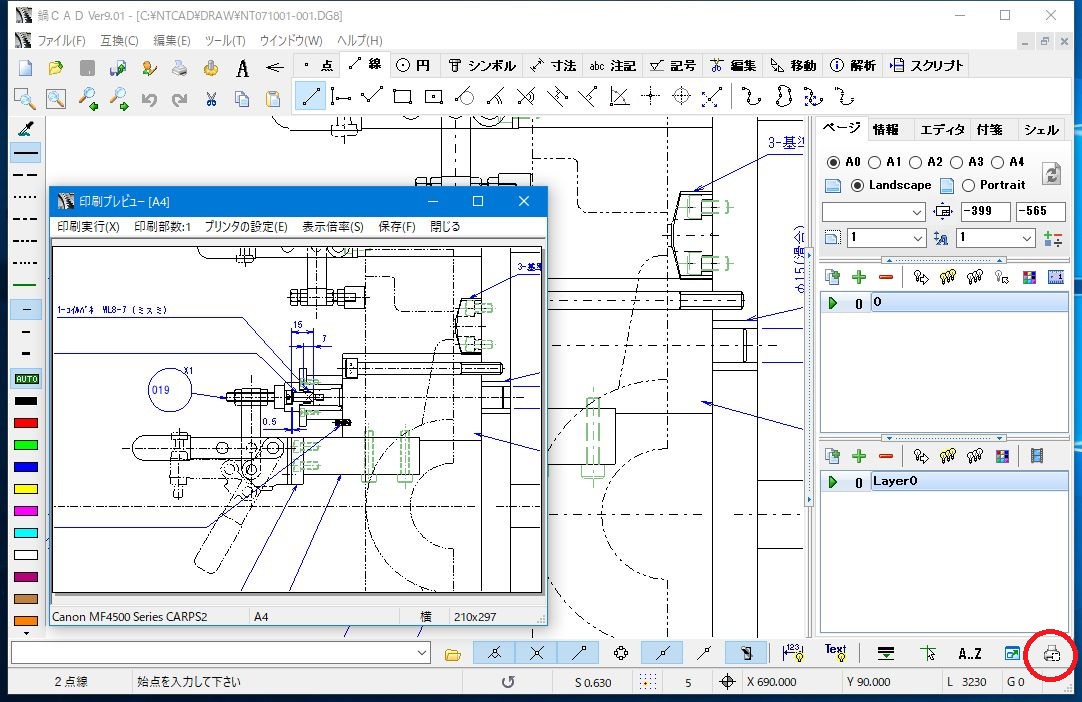Pick the cyan color swatch

26,533
